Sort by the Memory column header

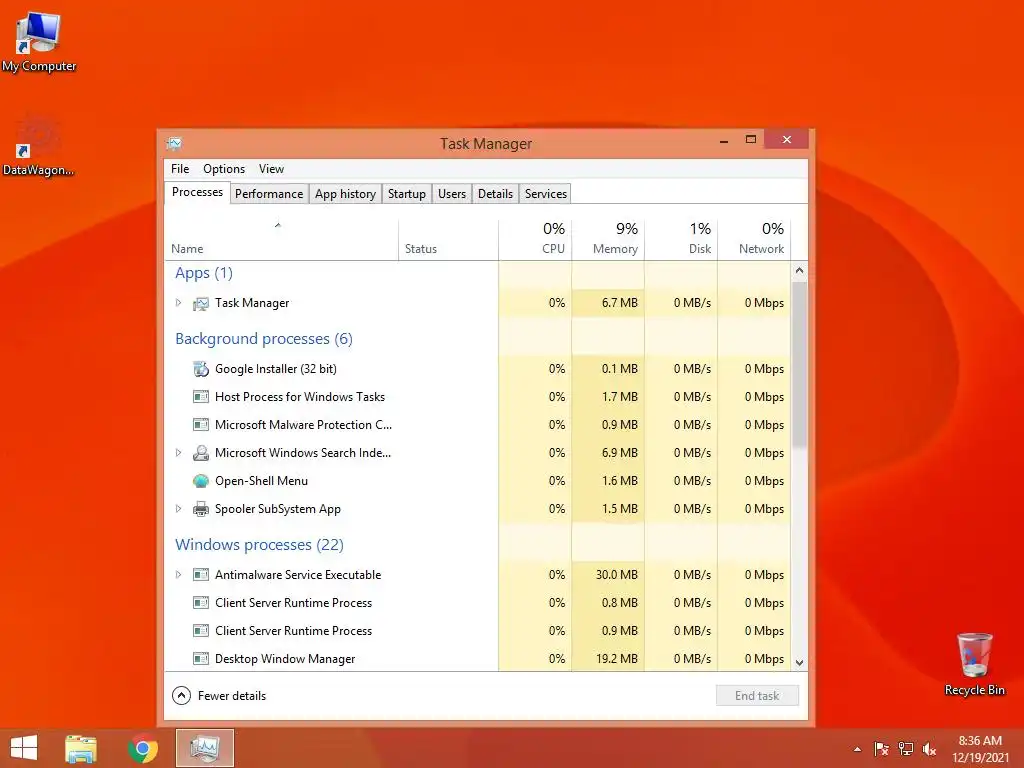(608, 240)
